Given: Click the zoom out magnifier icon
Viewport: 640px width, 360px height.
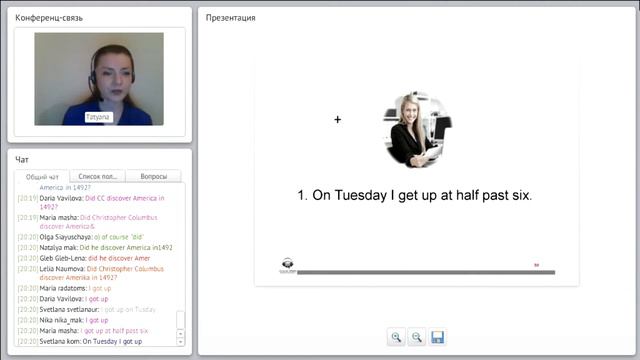Looking at the screenshot, I should click(x=416, y=337).
